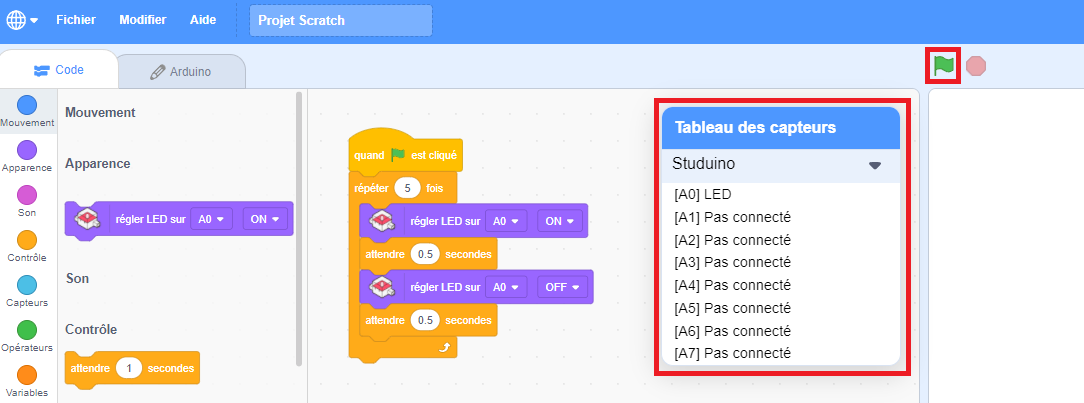Image resolution: width=1084 pixels, height=403 pixels.
Task: Click the répéter count value 5
Action: pyautogui.click(x=407, y=187)
